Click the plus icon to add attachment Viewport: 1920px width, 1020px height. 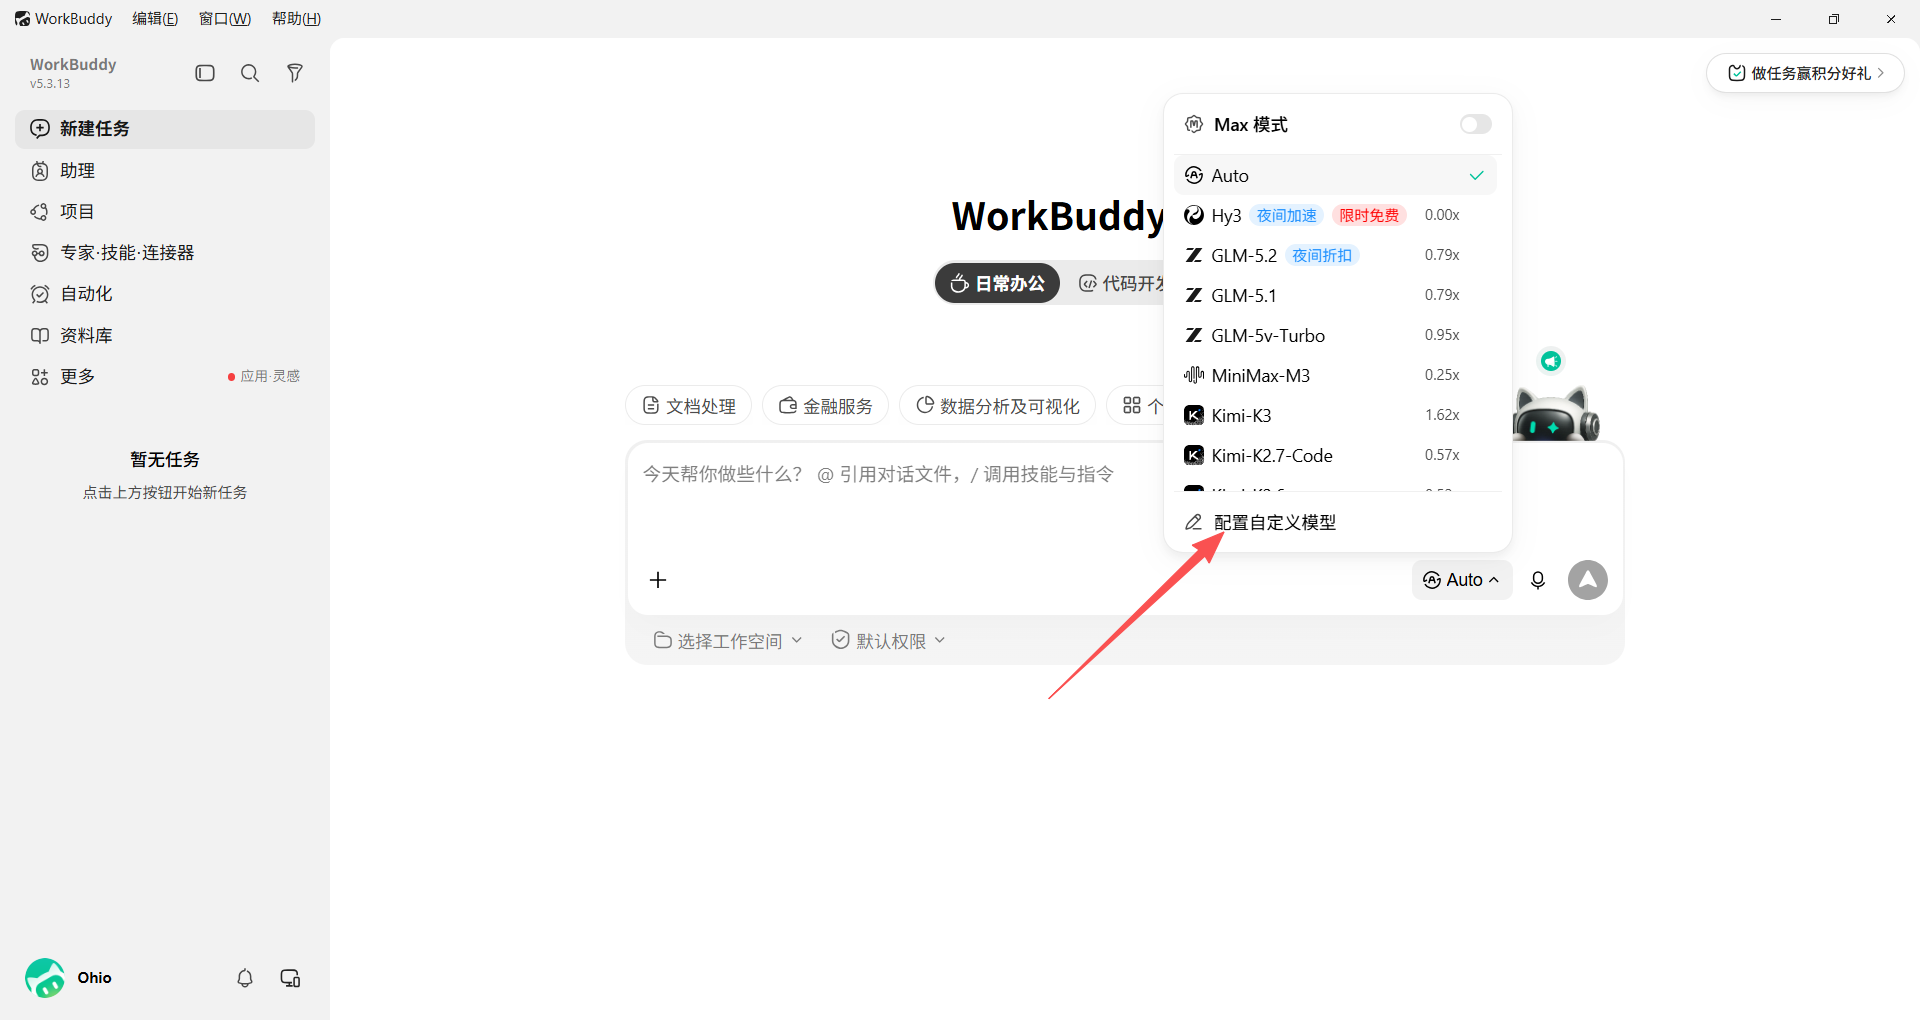(x=658, y=580)
